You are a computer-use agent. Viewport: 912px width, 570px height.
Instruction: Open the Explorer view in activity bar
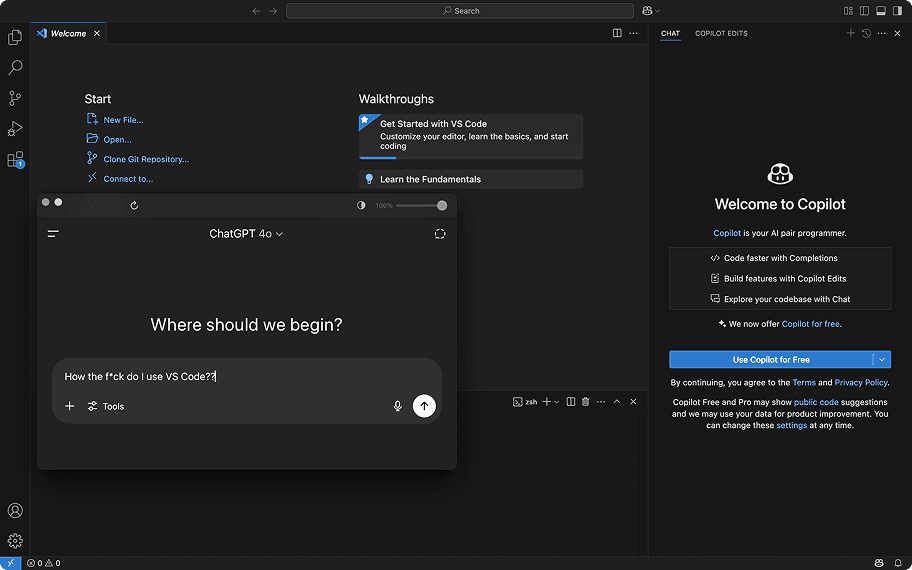(15, 37)
